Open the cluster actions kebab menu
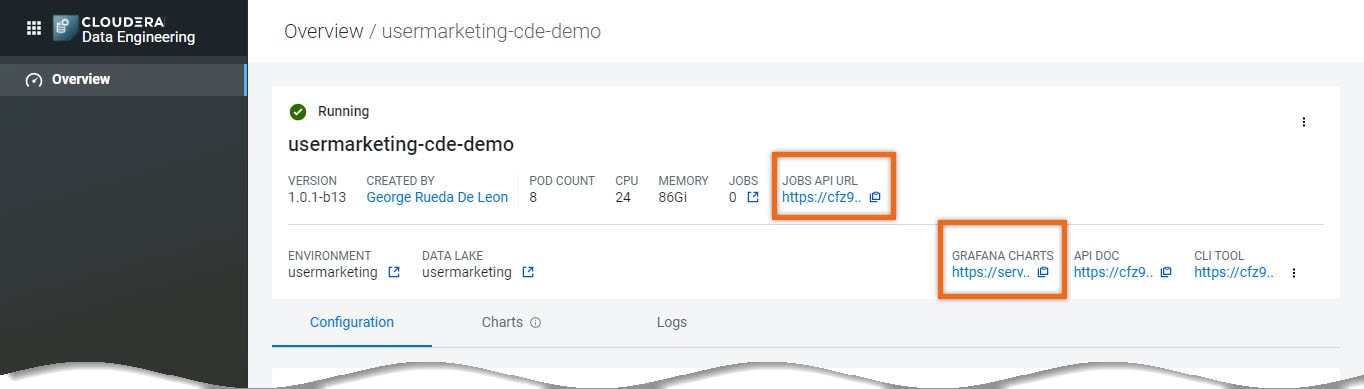1364x389 pixels. pos(1303,122)
